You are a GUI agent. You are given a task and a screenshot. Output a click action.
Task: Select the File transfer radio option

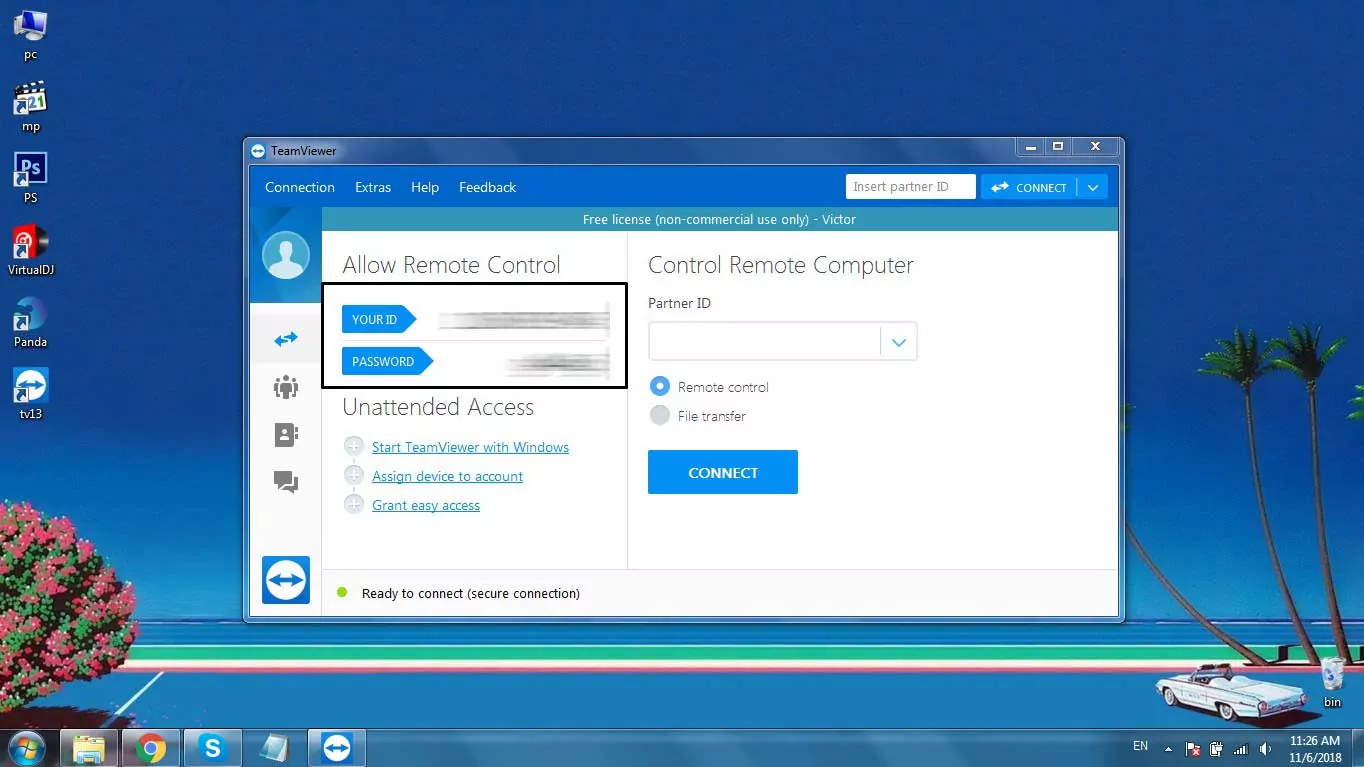click(x=659, y=415)
